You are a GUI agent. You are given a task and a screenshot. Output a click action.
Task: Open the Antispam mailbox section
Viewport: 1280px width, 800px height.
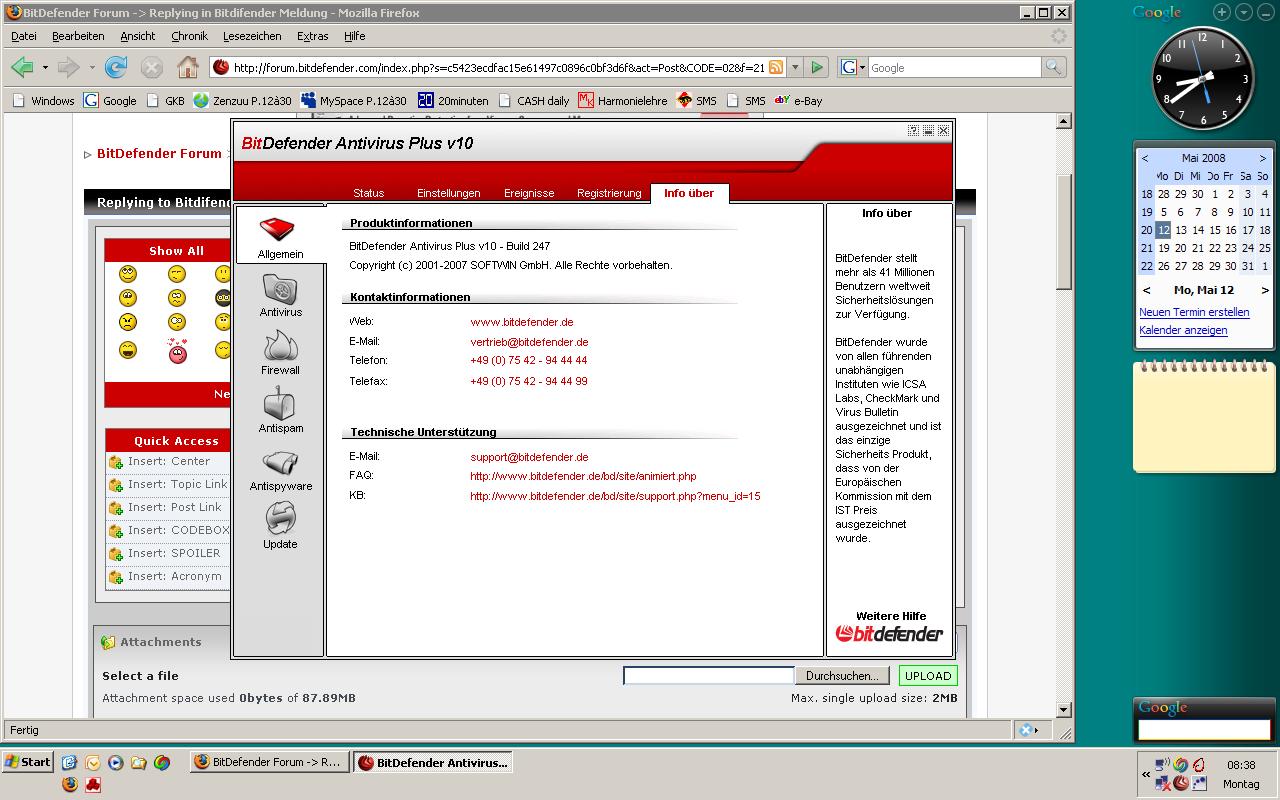[x=280, y=412]
